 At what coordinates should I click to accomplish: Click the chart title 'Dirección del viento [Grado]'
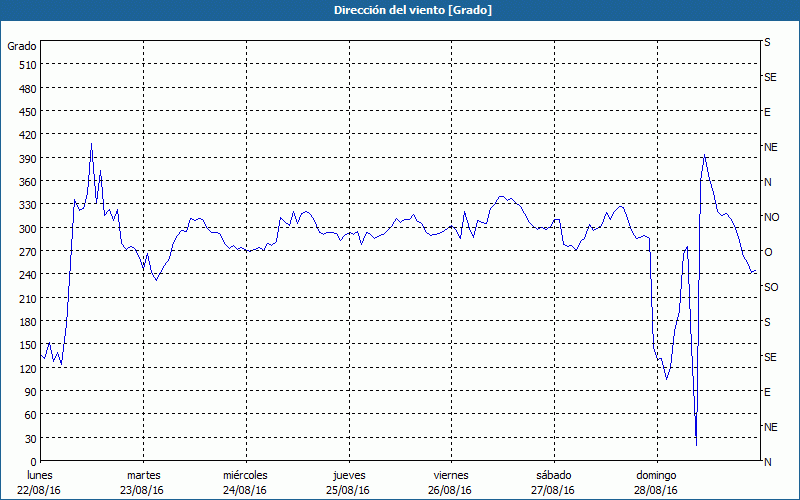[x=399, y=10]
